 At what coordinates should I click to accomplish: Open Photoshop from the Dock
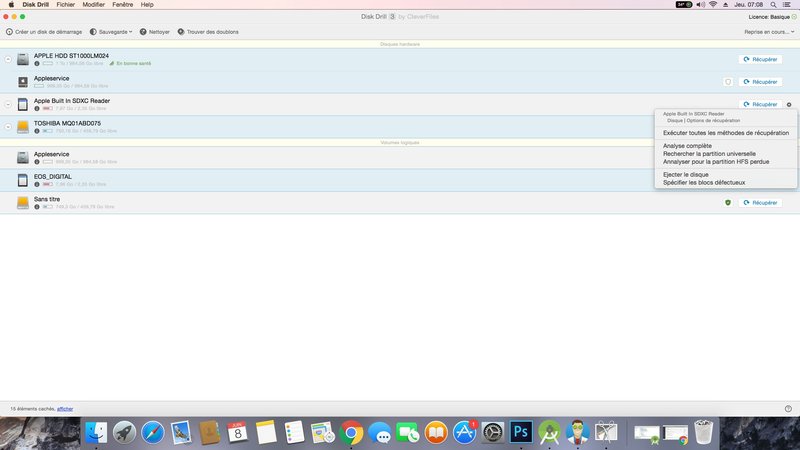click(x=521, y=432)
